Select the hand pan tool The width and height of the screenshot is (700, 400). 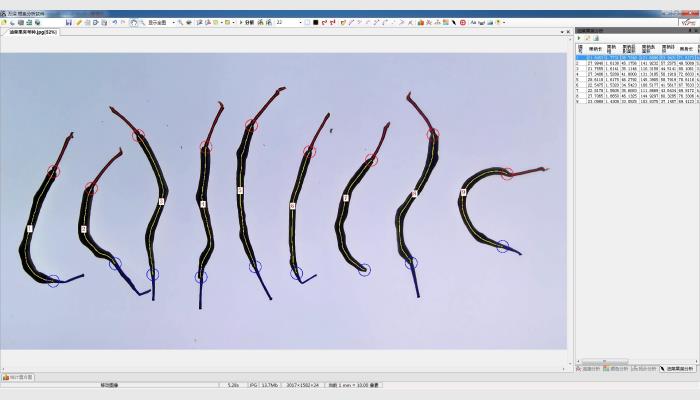pos(134,22)
